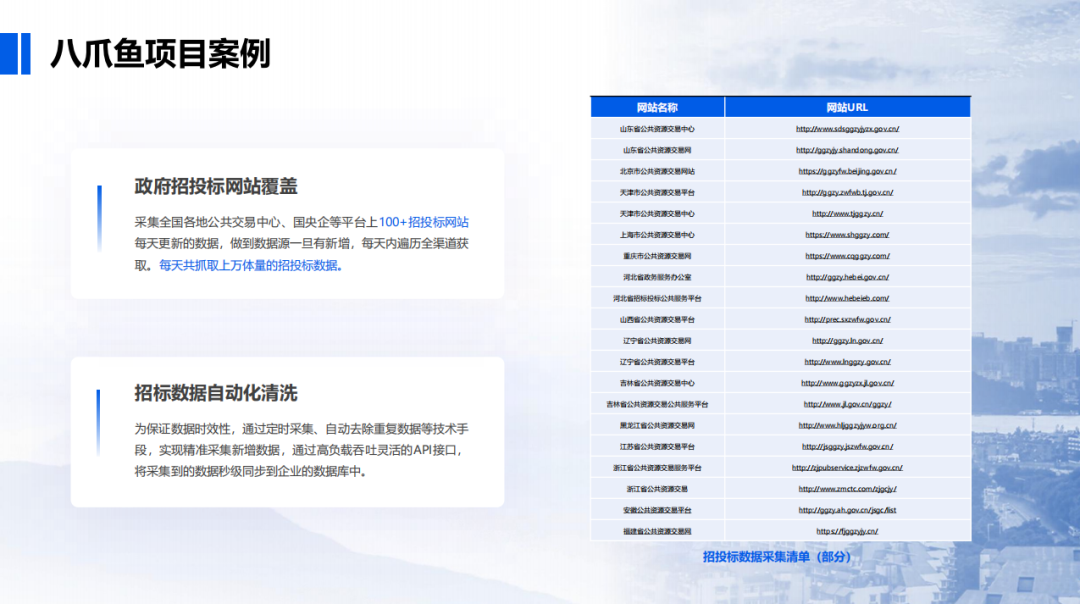Select the 网站URL column header
This screenshot has width=1080, height=604.
(847, 107)
